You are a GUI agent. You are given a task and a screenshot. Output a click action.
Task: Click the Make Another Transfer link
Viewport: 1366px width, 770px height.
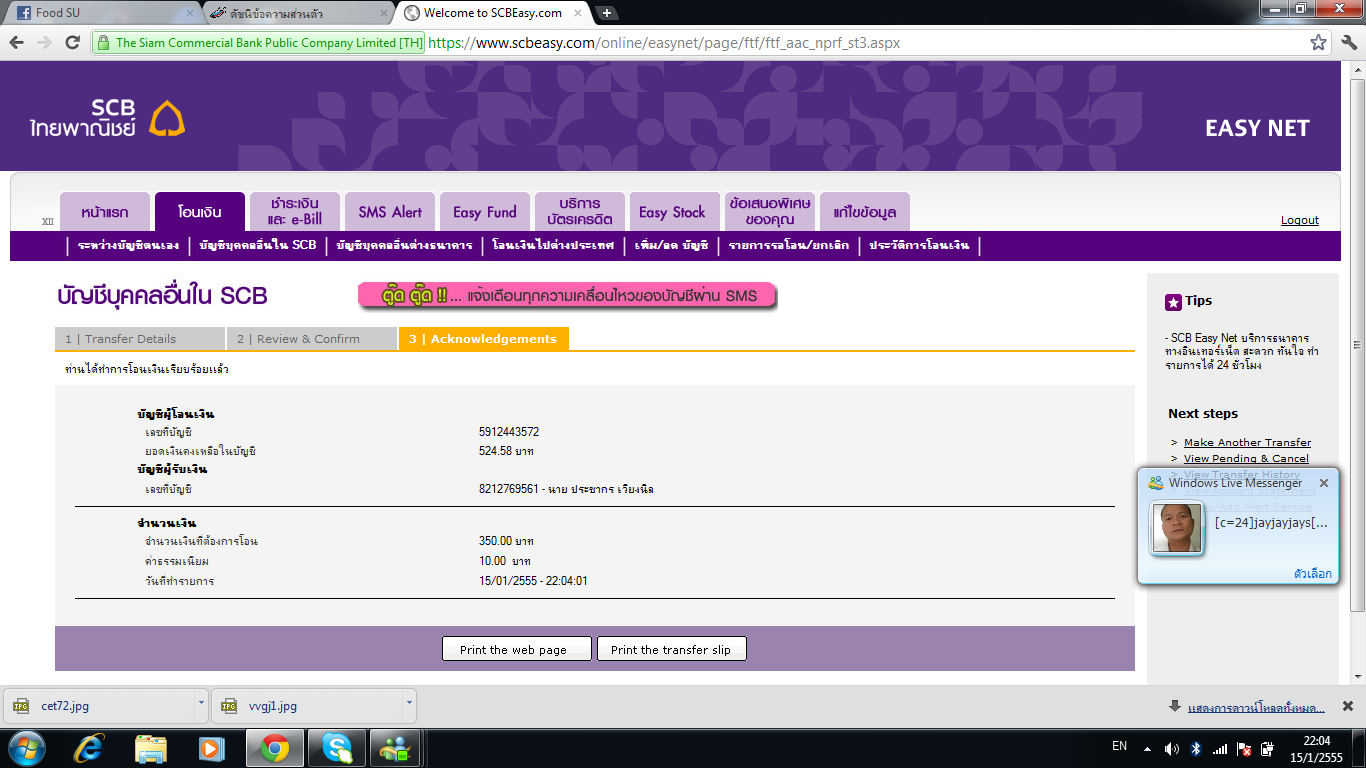pyautogui.click(x=1247, y=442)
